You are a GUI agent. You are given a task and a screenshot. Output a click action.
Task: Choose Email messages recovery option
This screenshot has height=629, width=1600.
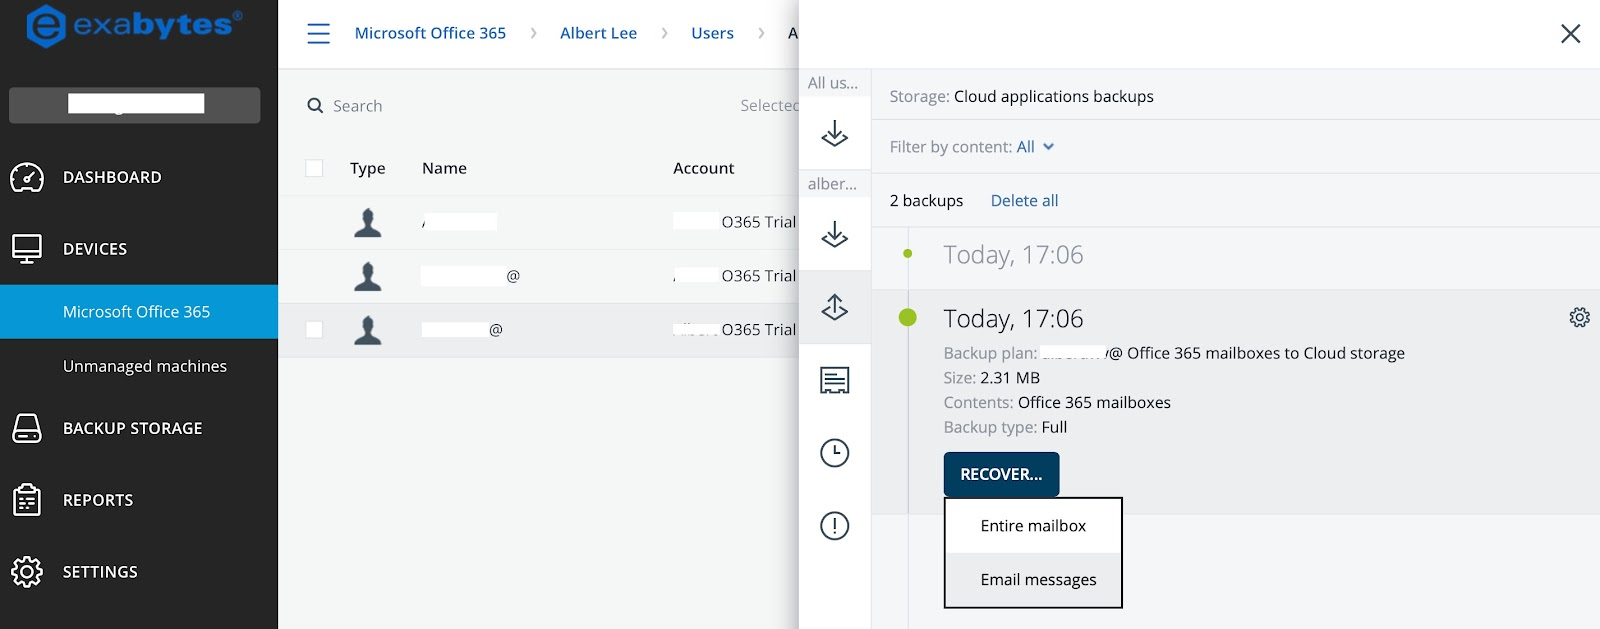[1033, 580]
